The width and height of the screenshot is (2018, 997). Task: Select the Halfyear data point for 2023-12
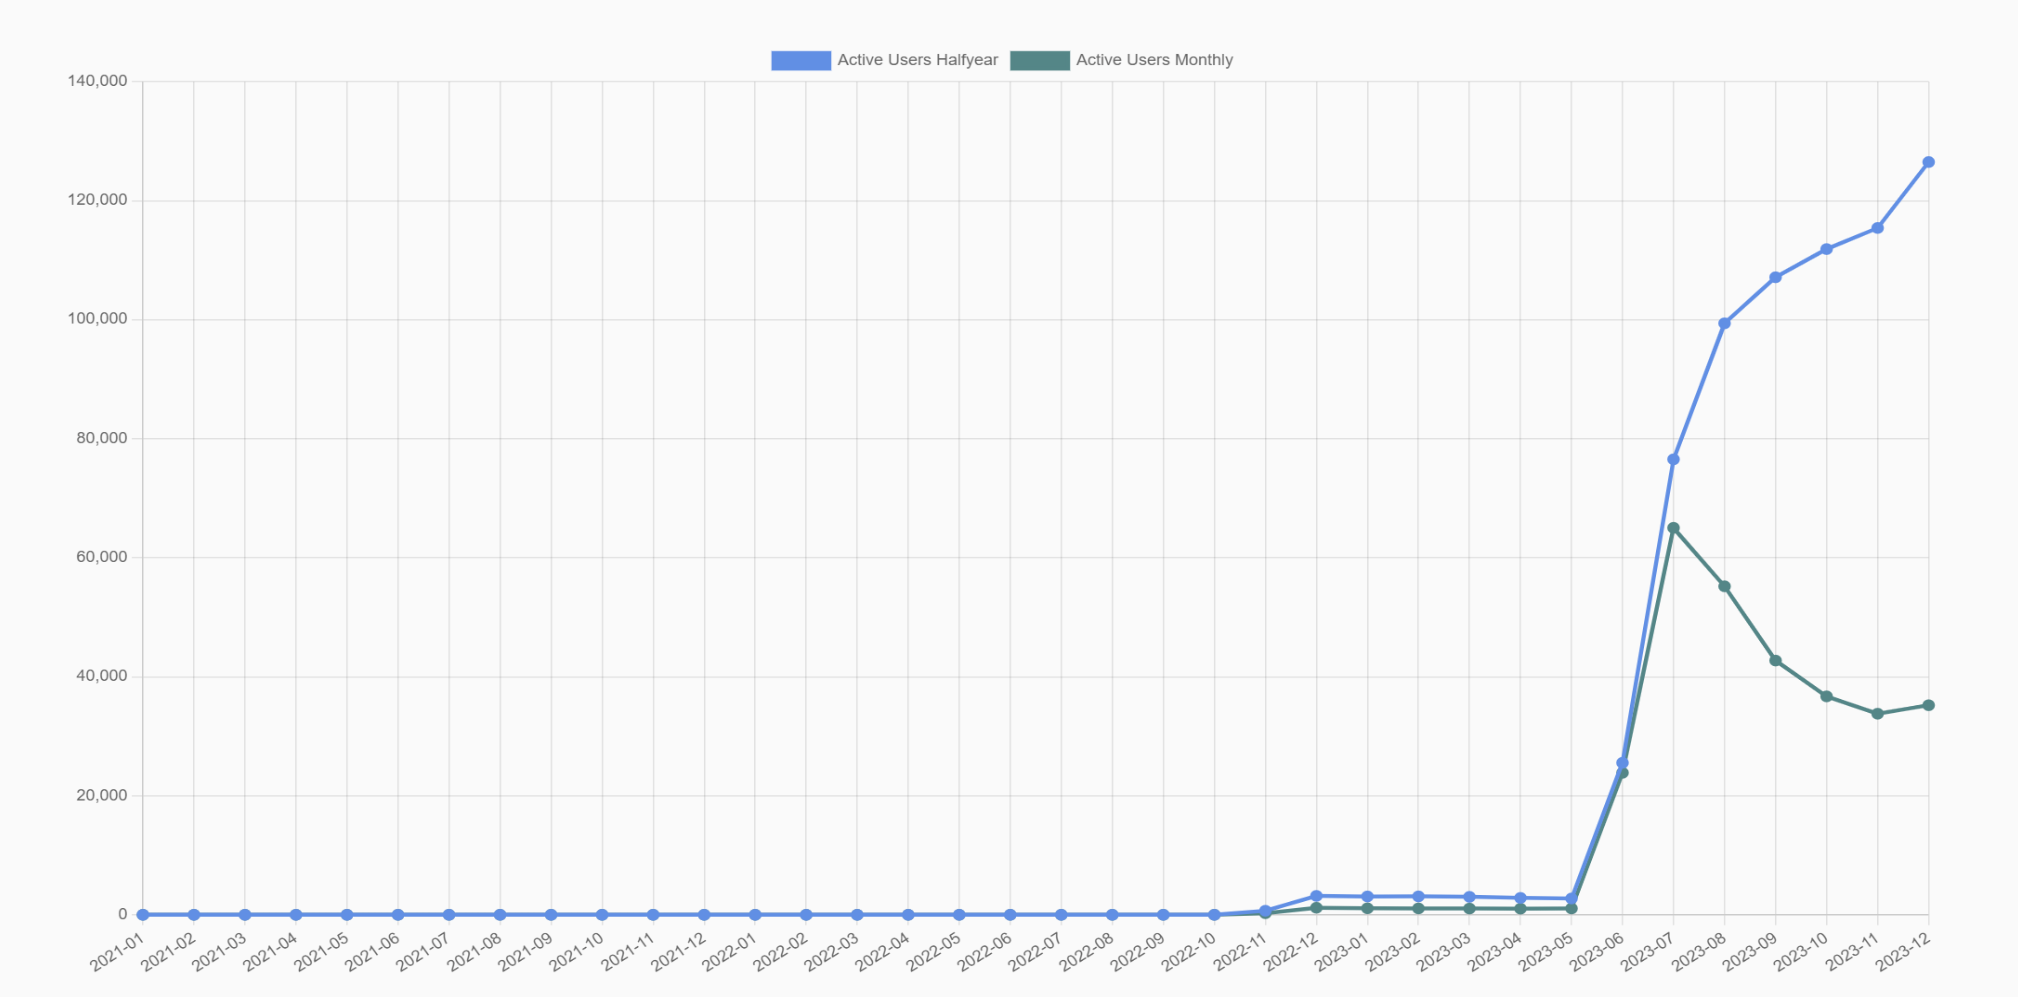[x=1928, y=162]
